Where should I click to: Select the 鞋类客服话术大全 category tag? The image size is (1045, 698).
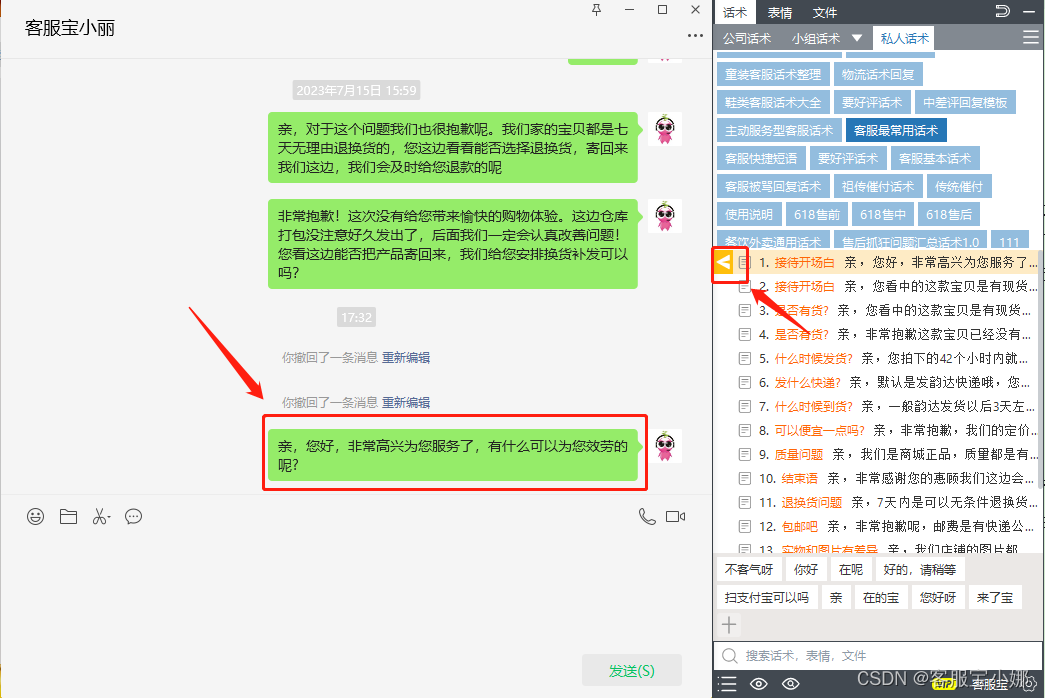(772, 103)
